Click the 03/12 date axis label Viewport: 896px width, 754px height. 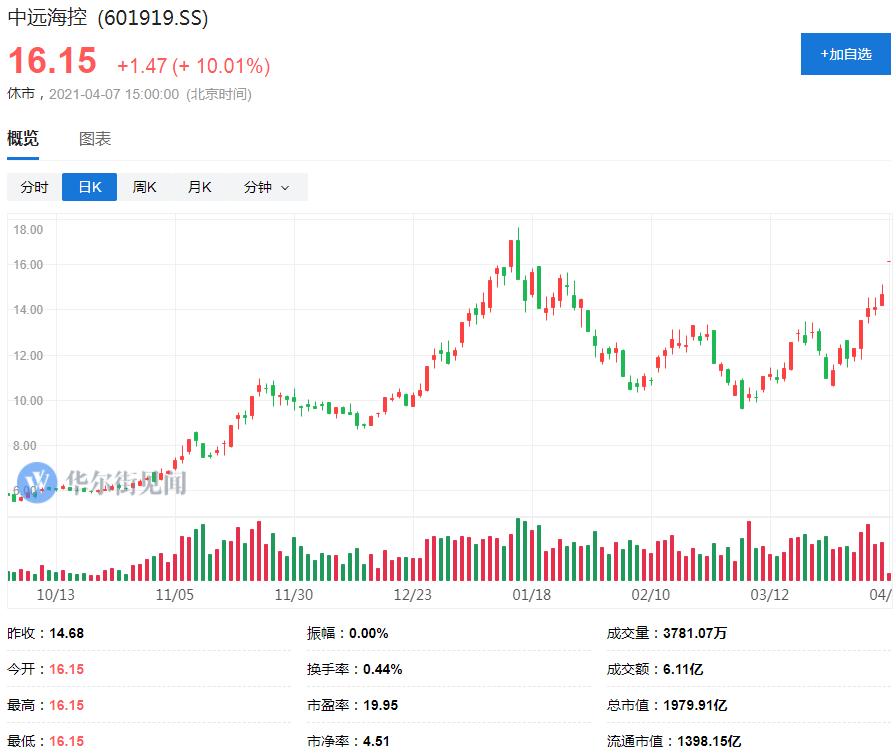769,595
